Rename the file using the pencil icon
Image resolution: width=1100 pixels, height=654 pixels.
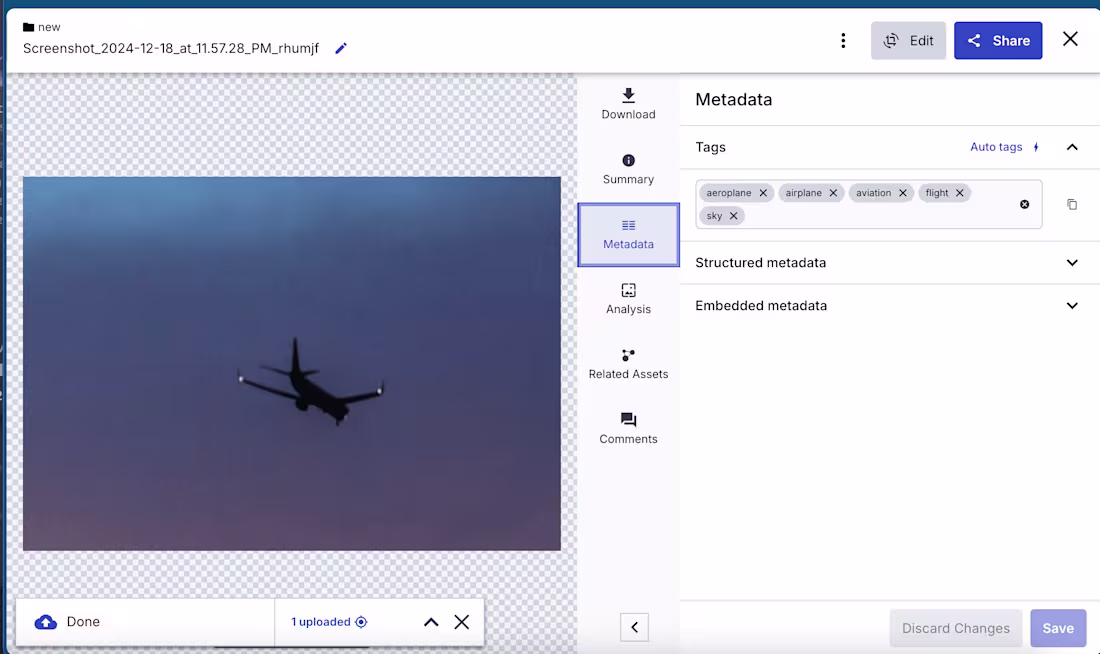coord(340,47)
